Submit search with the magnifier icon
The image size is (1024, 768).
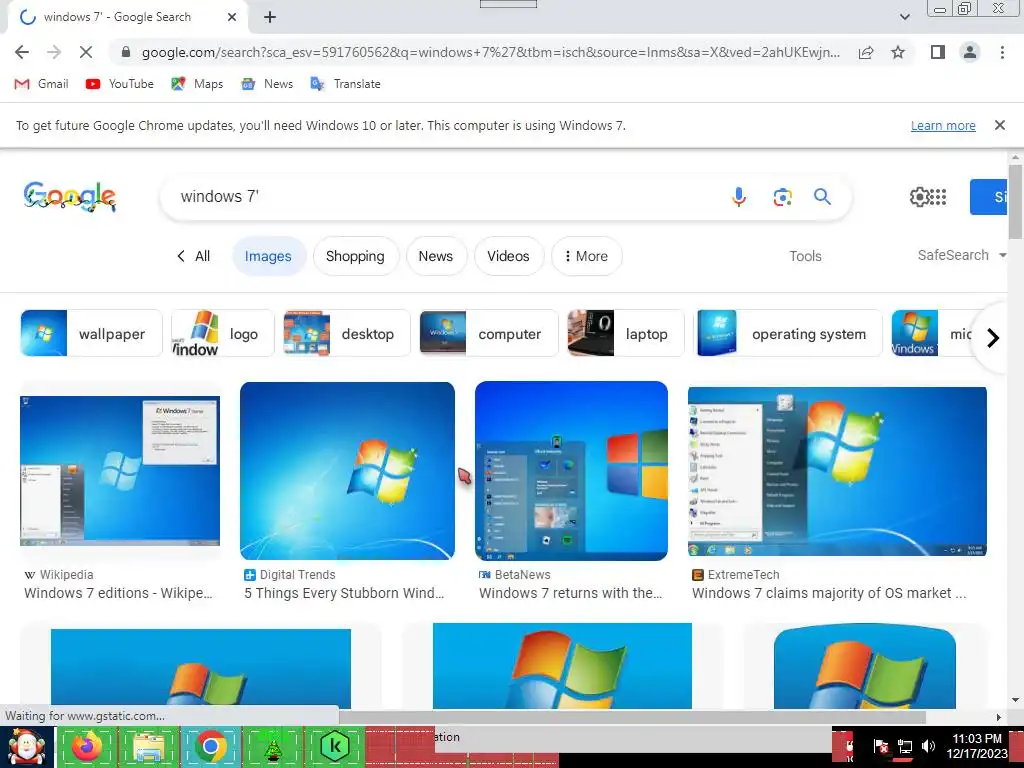point(822,197)
